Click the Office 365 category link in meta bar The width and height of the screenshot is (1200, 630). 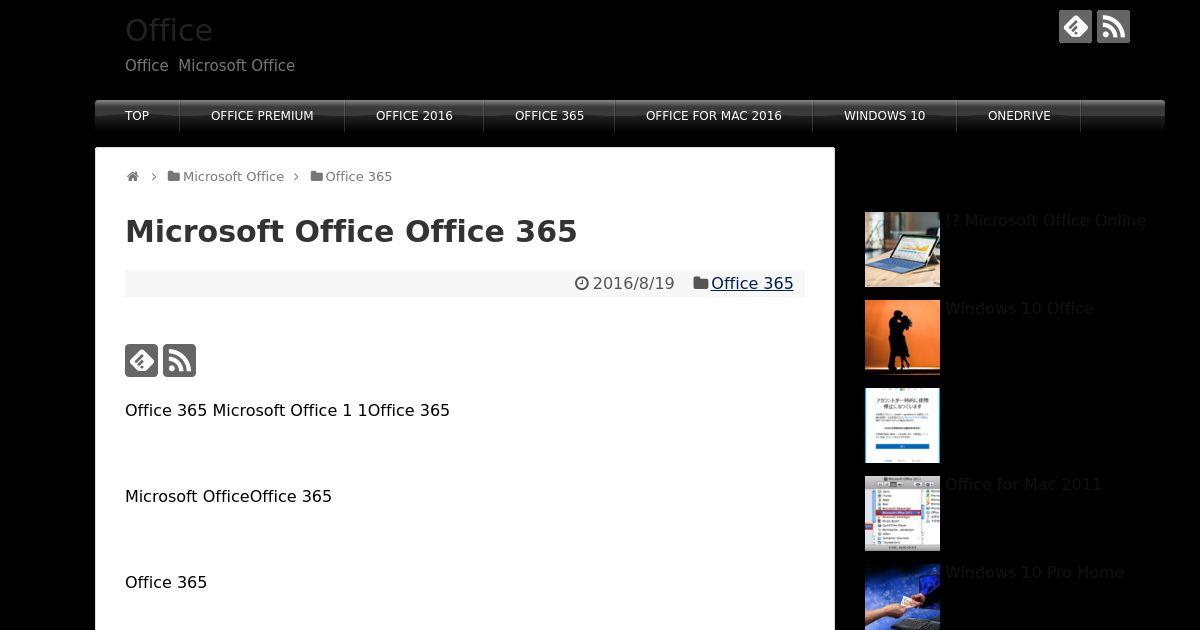(752, 283)
